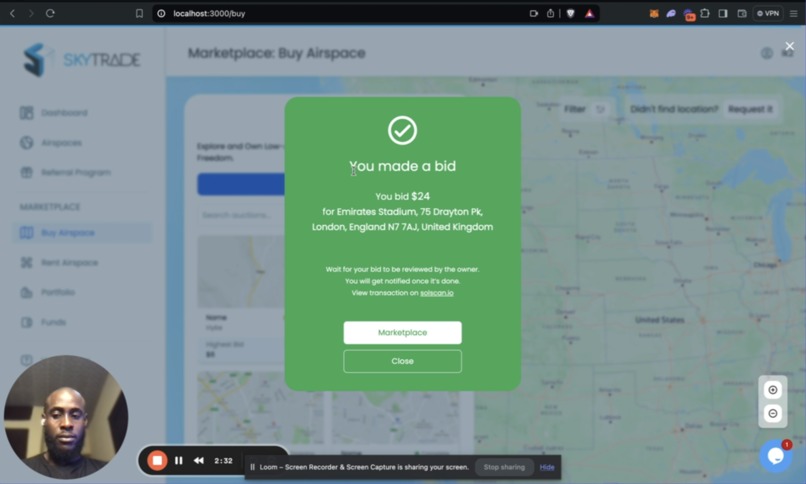This screenshot has height=484, width=806.
Task: Open the extensions puzzle icon
Action: 705,13
